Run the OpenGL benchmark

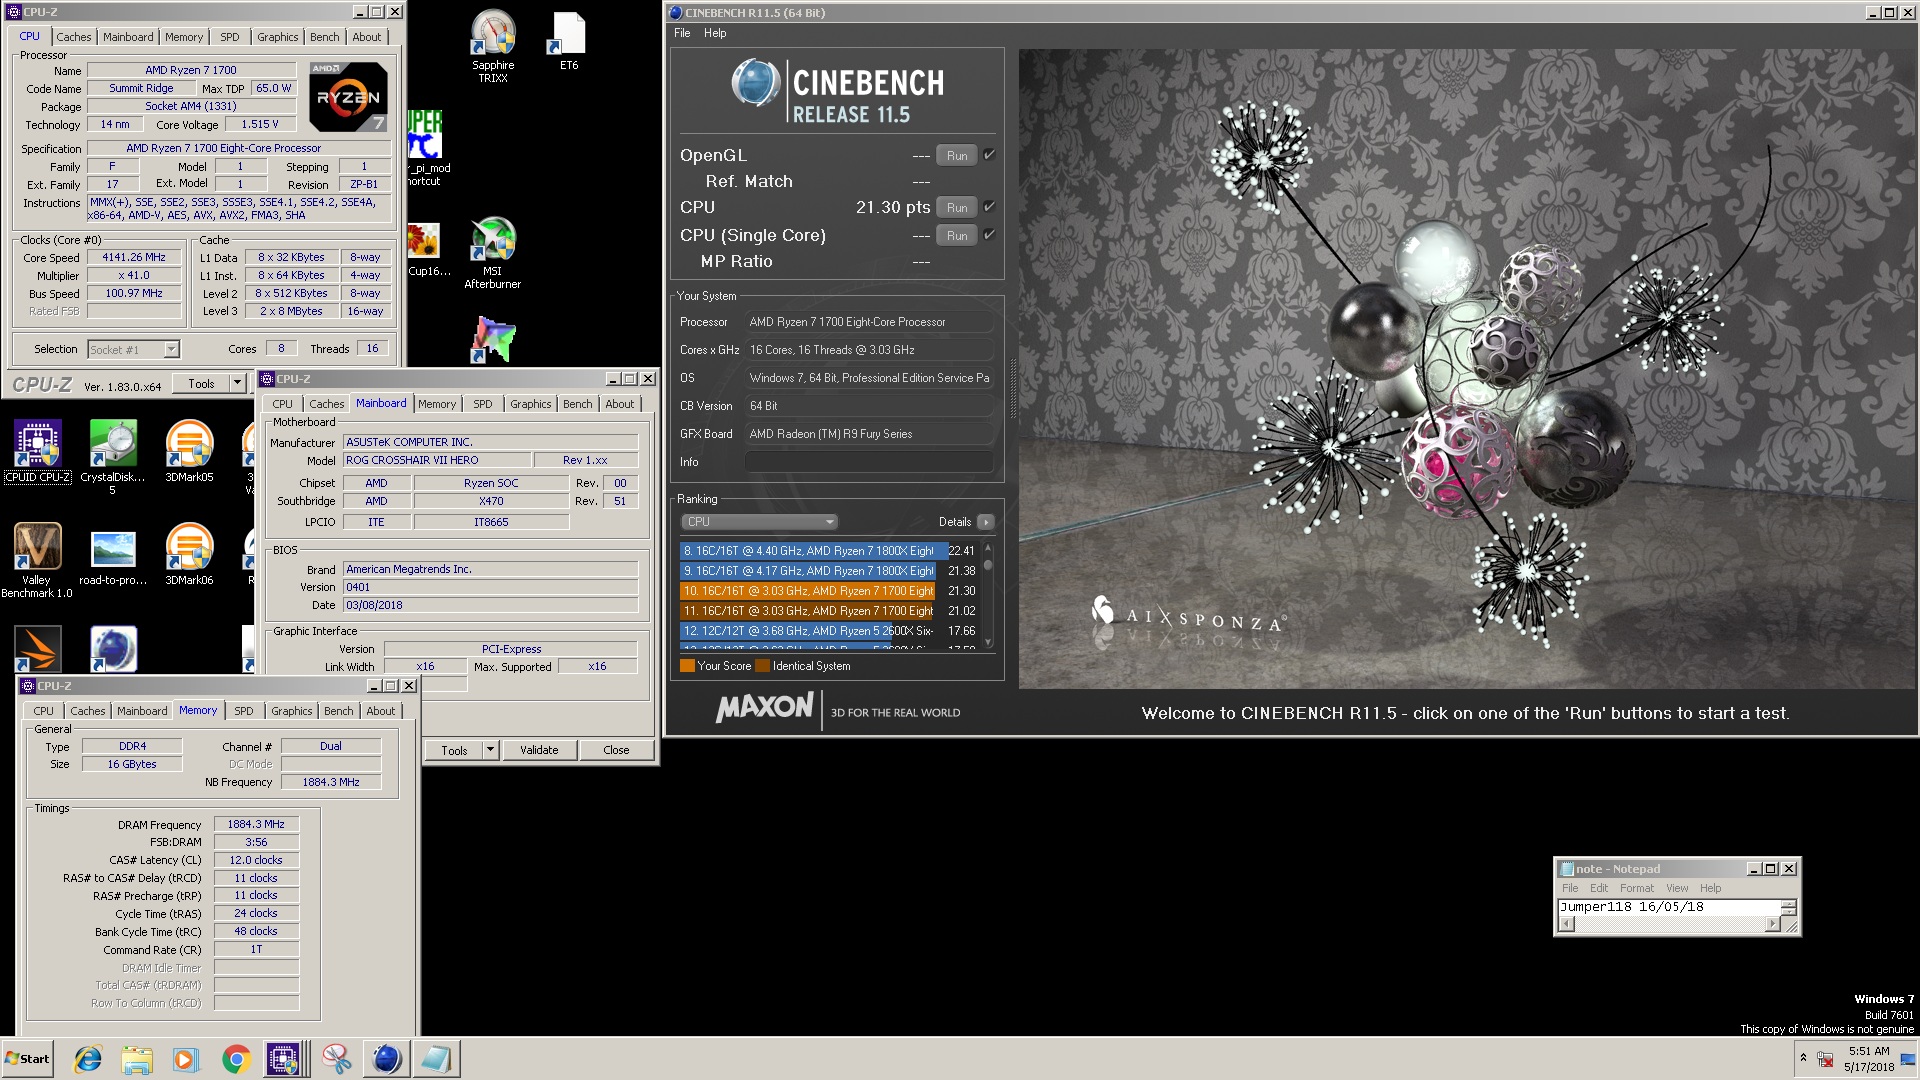(957, 155)
